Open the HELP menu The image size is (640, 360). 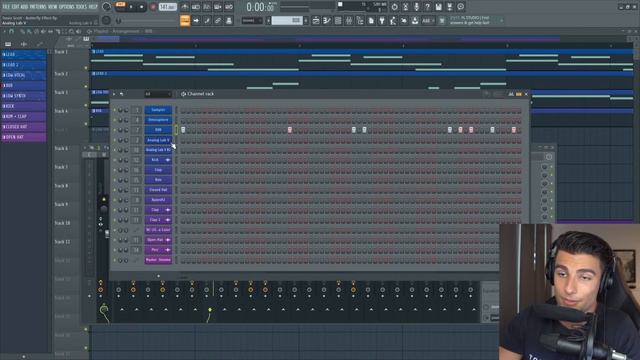tap(93, 7)
